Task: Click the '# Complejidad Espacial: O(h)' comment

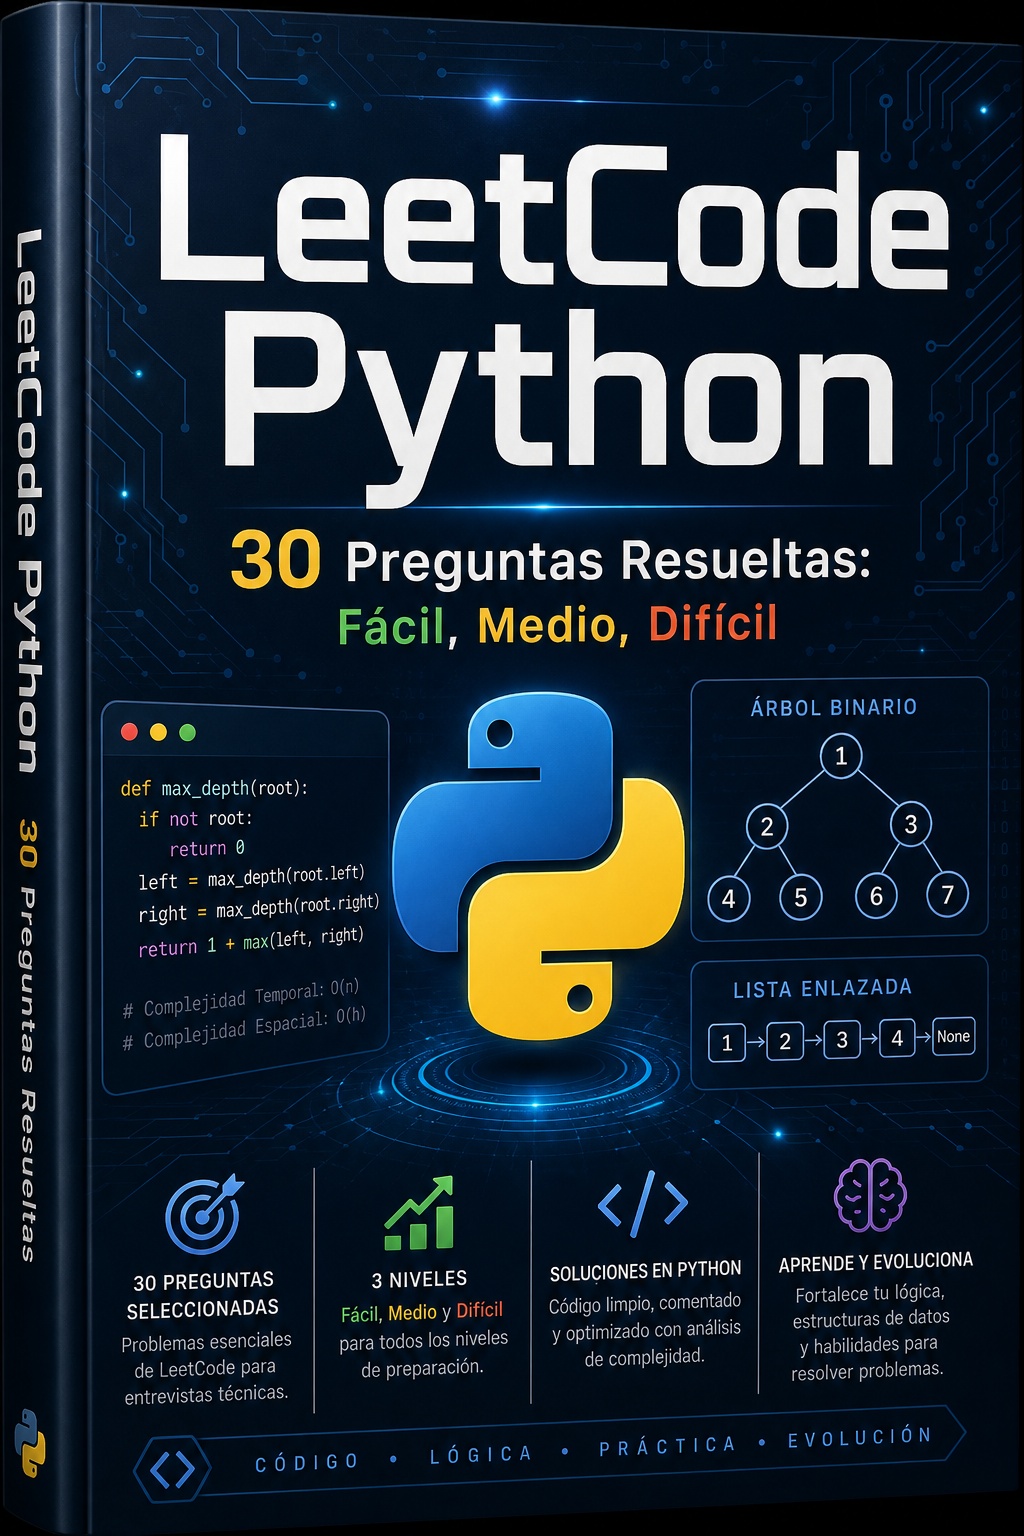Action: pyautogui.click(x=244, y=1028)
